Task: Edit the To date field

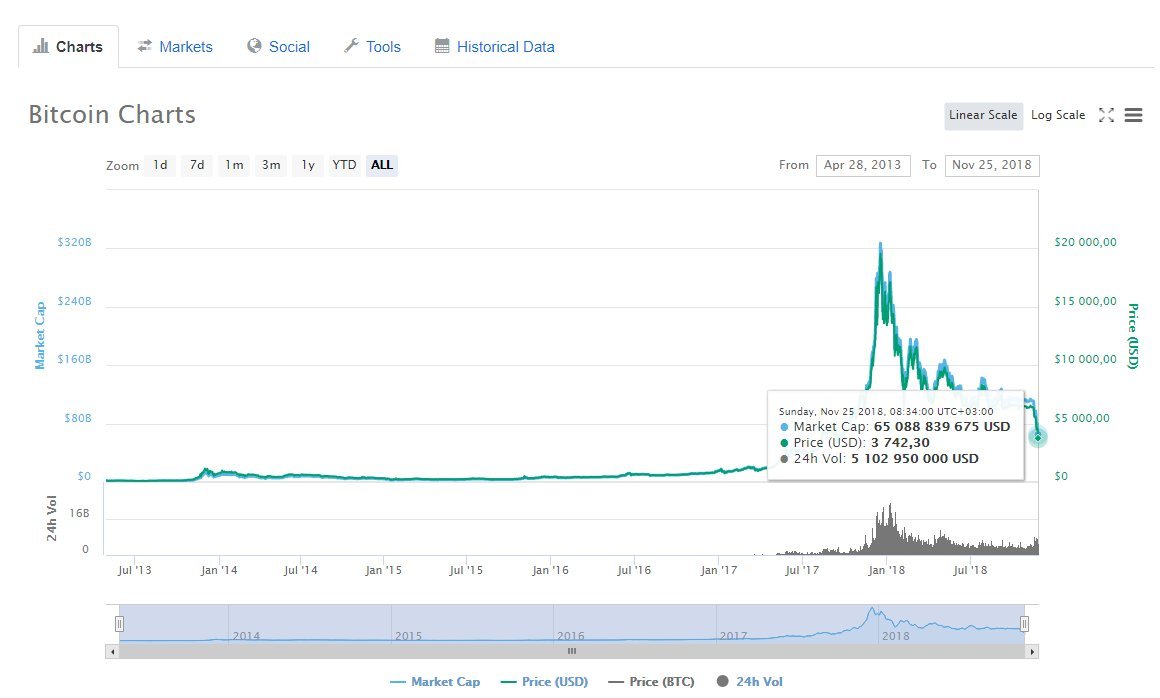Action: pyautogui.click(x=991, y=165)
